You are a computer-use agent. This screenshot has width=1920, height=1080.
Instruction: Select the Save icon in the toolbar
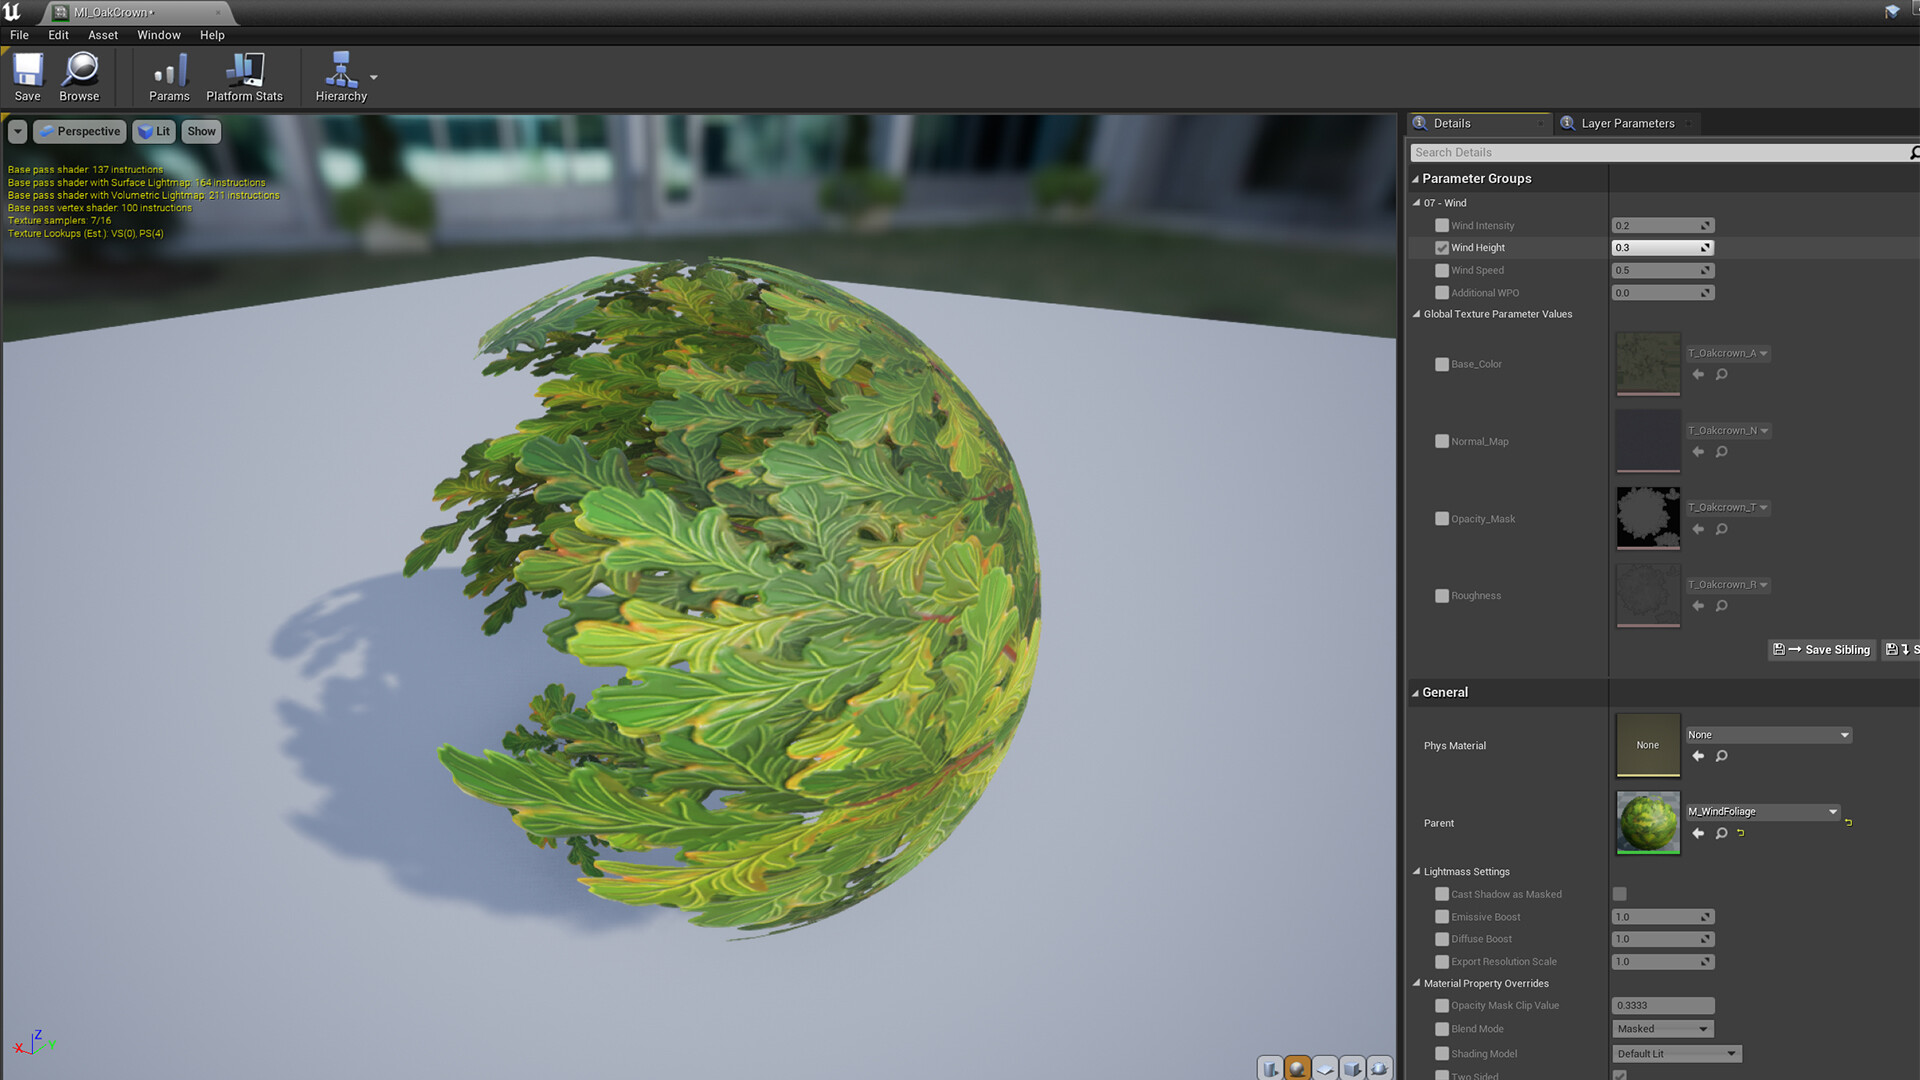(x=27, y=75)
